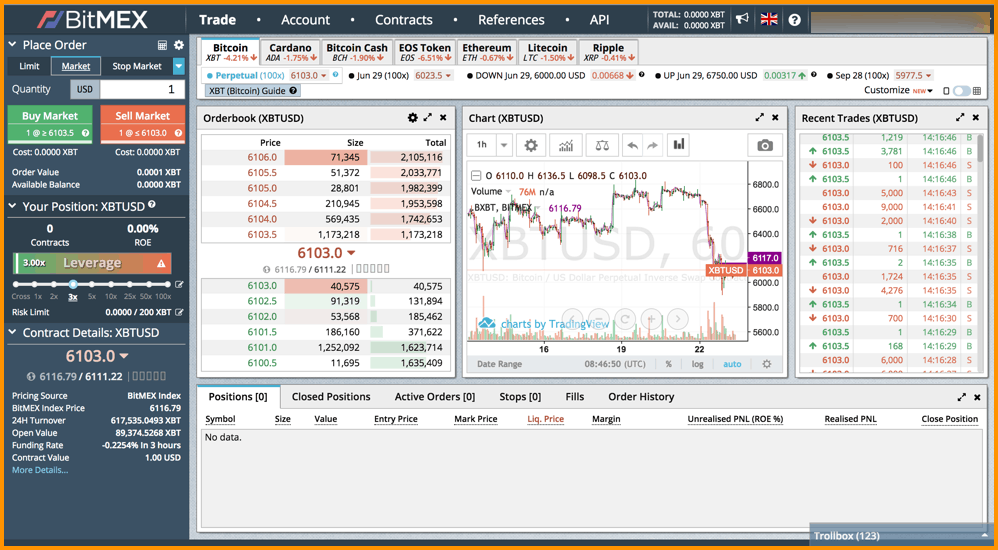Collapse the Place Order section
Viewport: 998px width, 550px height.
click(13, 45)
